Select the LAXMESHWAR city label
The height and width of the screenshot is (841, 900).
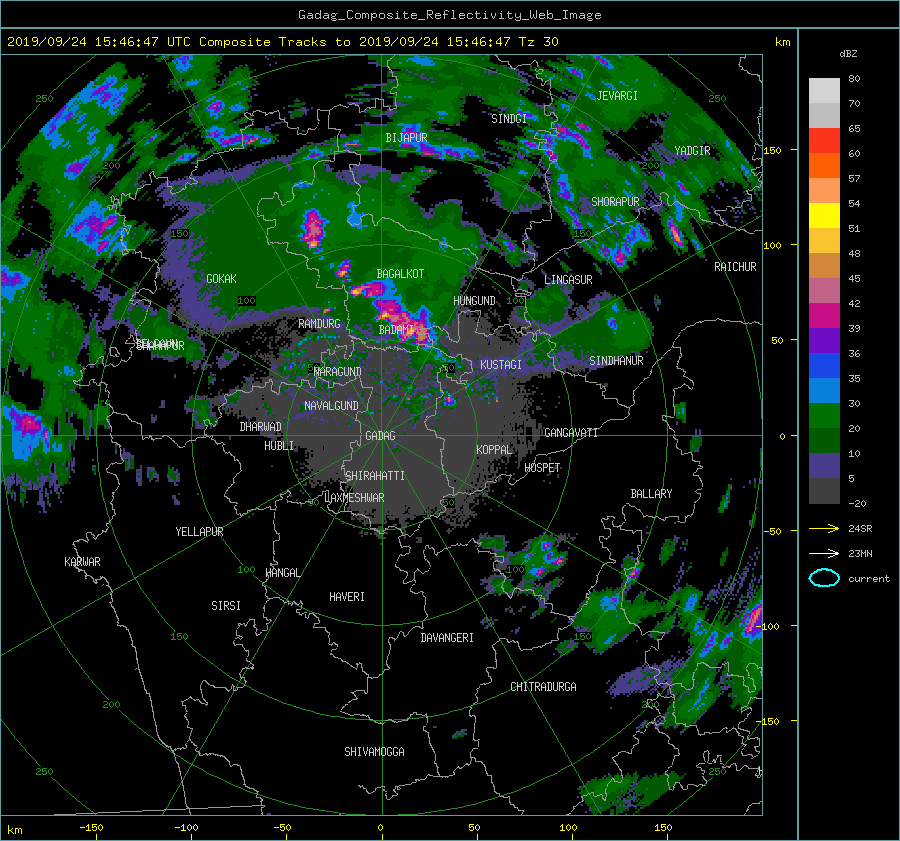[x=354, y=498]
